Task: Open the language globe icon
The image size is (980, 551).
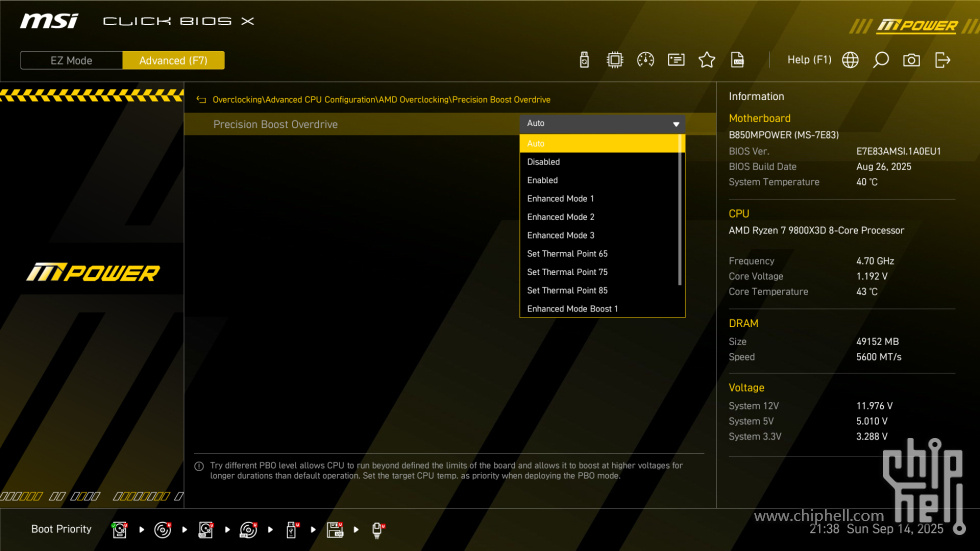Action: pyautogui.click(x=850, y=60)
